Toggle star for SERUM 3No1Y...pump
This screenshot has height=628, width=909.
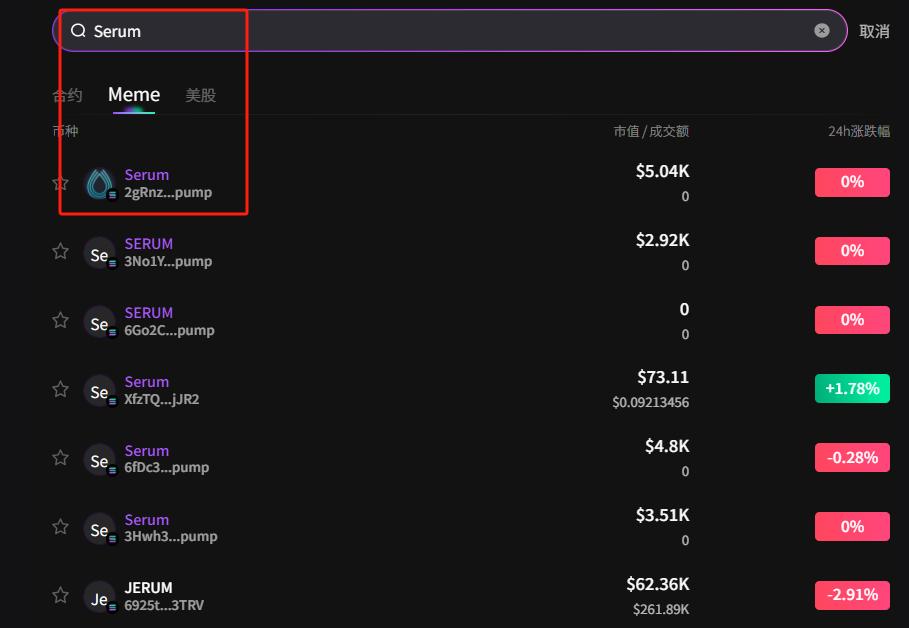coord(60,252)
